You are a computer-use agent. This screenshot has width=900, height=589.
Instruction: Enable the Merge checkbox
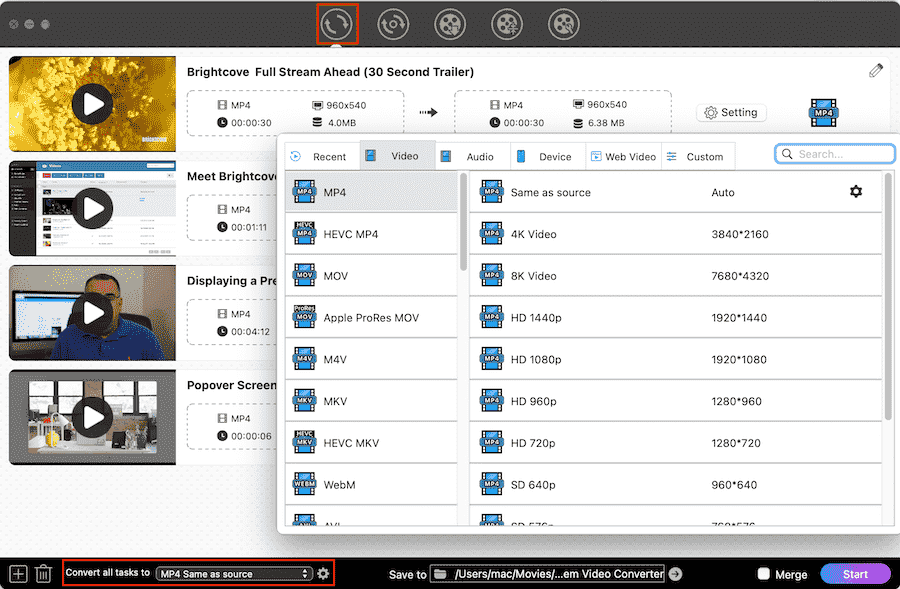[x=763, y=574]
